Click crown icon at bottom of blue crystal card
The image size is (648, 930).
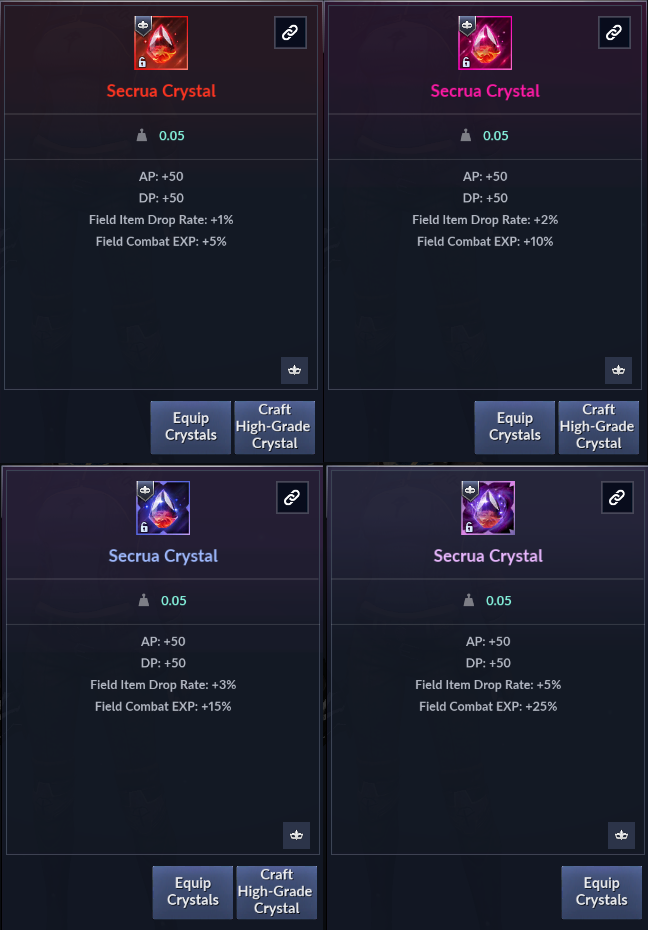(296, 835)
